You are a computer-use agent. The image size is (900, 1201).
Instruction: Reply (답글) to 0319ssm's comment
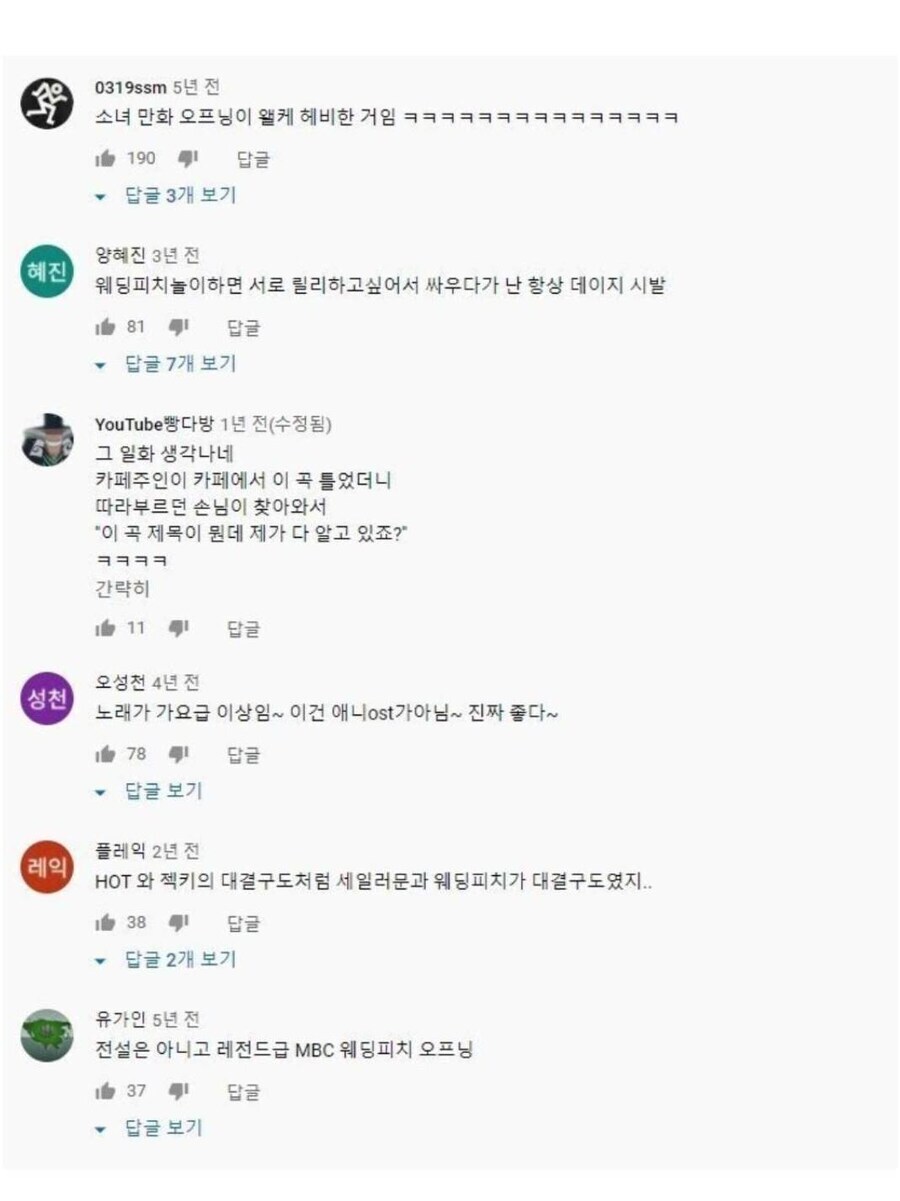tap(253, 159)
